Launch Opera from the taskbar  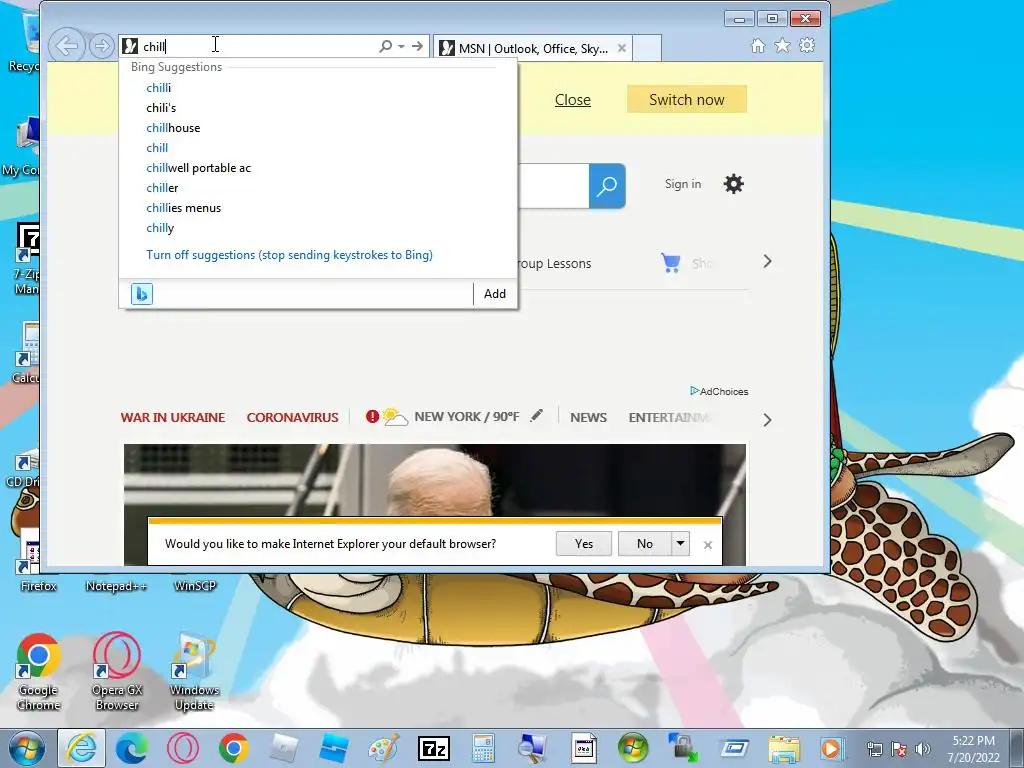coord(183,748)
